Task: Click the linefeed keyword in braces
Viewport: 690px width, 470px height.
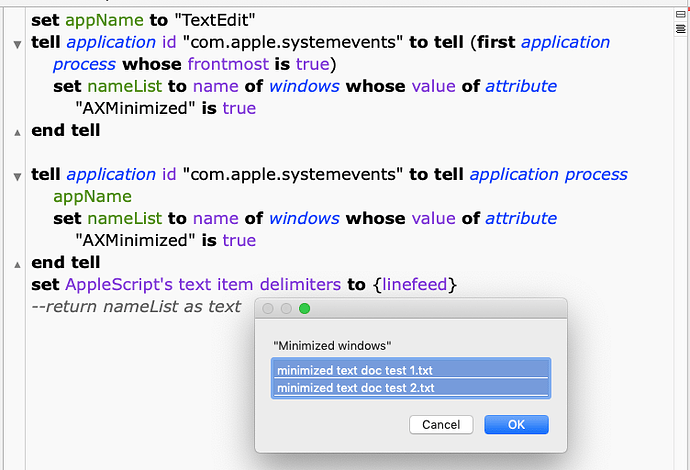Action: click(414, 285)
